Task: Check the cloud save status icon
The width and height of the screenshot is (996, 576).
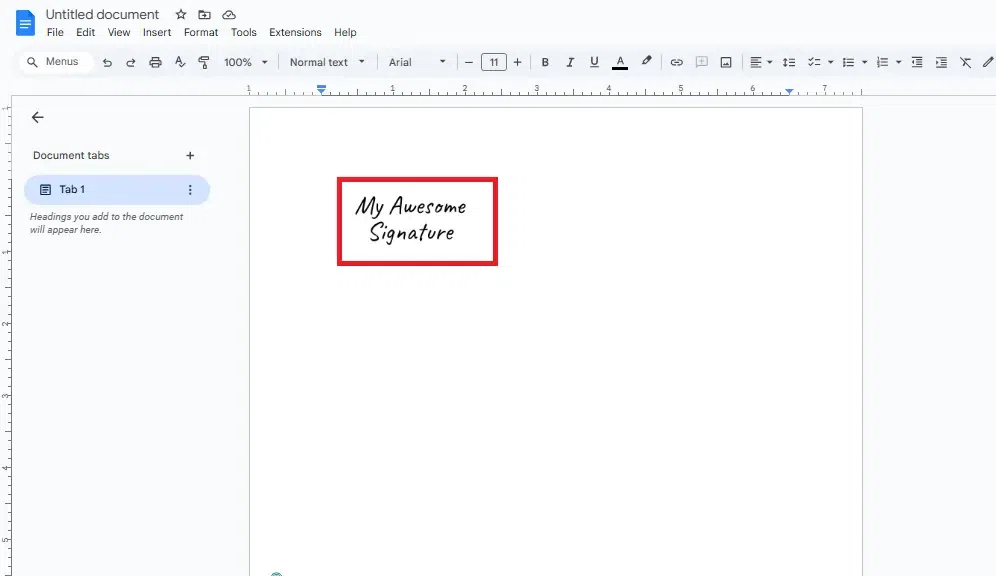Action: pyautogui.click(x=229, y=15)
